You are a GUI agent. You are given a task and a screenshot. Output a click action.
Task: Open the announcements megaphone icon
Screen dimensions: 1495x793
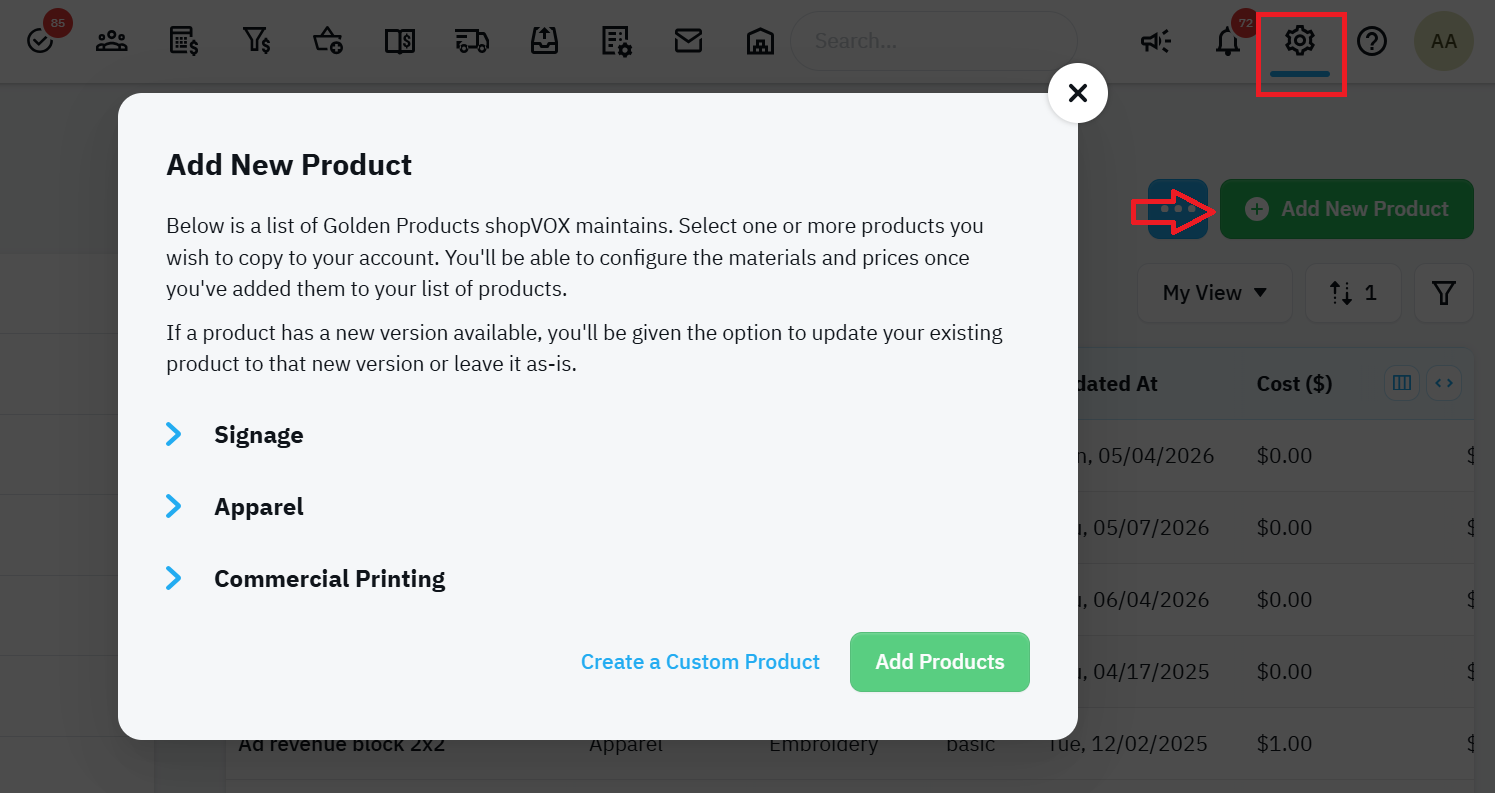point(1156,41)
